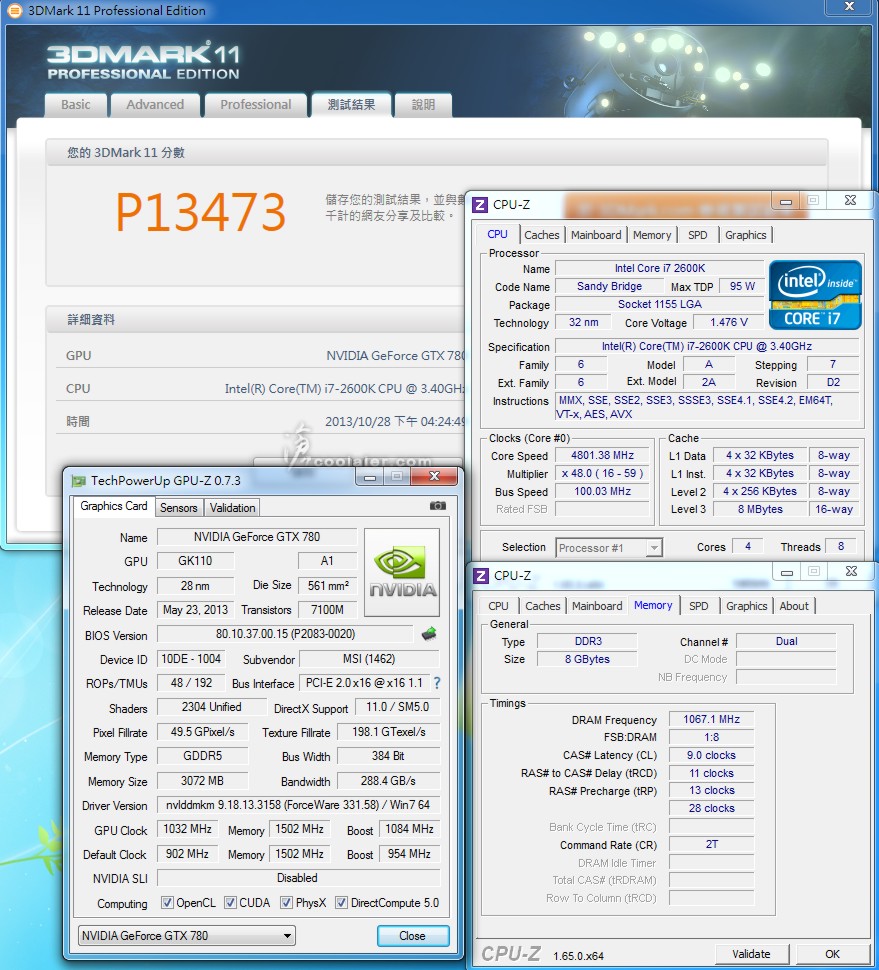Click the Bus Interface question mark icon
Image resolution: width=879 pixels, height=970 pixels.
click(x=437, y=683)
